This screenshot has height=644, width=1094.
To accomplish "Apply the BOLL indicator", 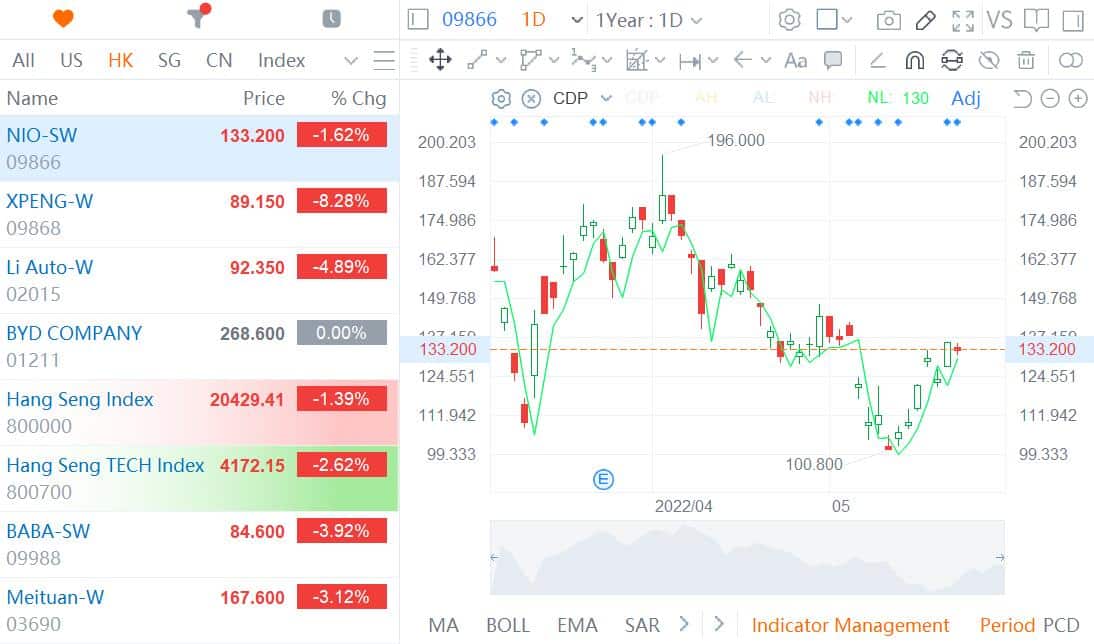I will [508, 624].
